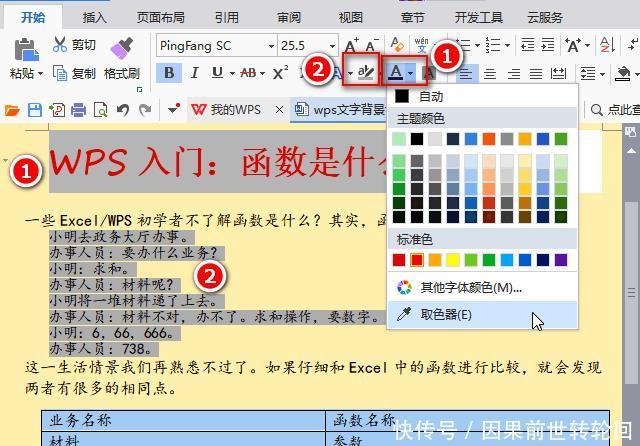
Task: Expand the Paste (粘贴) options arrow
Action: pyautogui.click(x=40, y=74)
